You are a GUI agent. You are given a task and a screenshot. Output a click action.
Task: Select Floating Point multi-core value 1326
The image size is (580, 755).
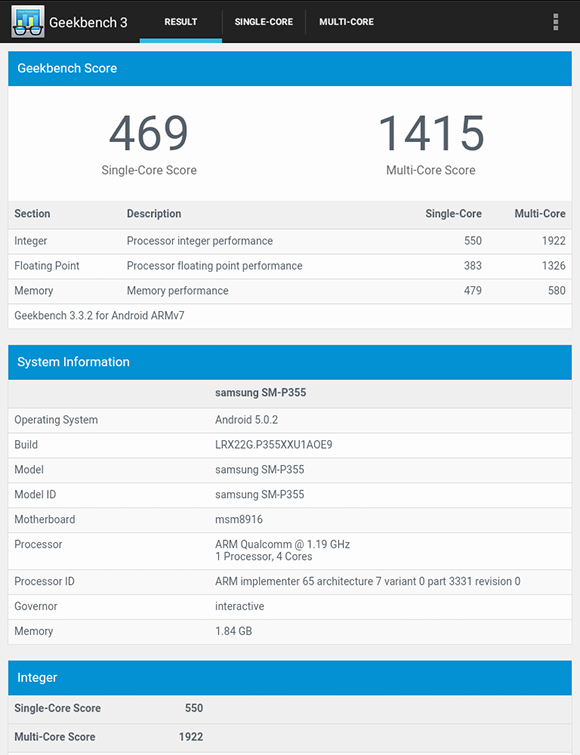coord(554,266)
